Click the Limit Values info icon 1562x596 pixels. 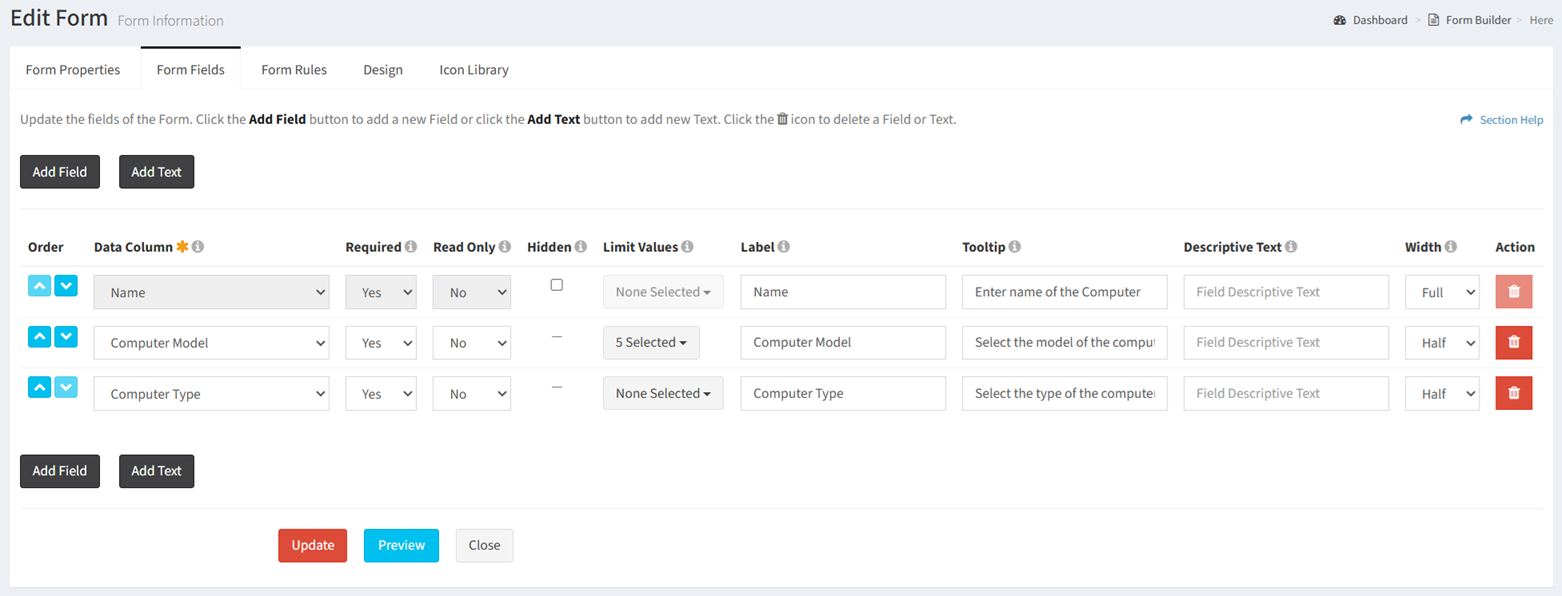tap(688, 247)
